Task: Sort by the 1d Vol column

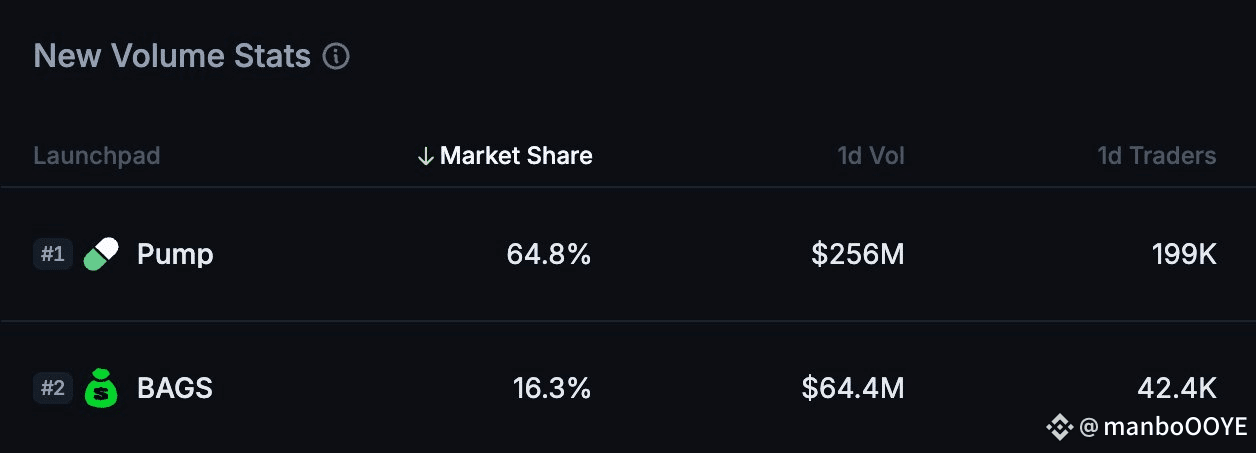Action: coord(871,156)
